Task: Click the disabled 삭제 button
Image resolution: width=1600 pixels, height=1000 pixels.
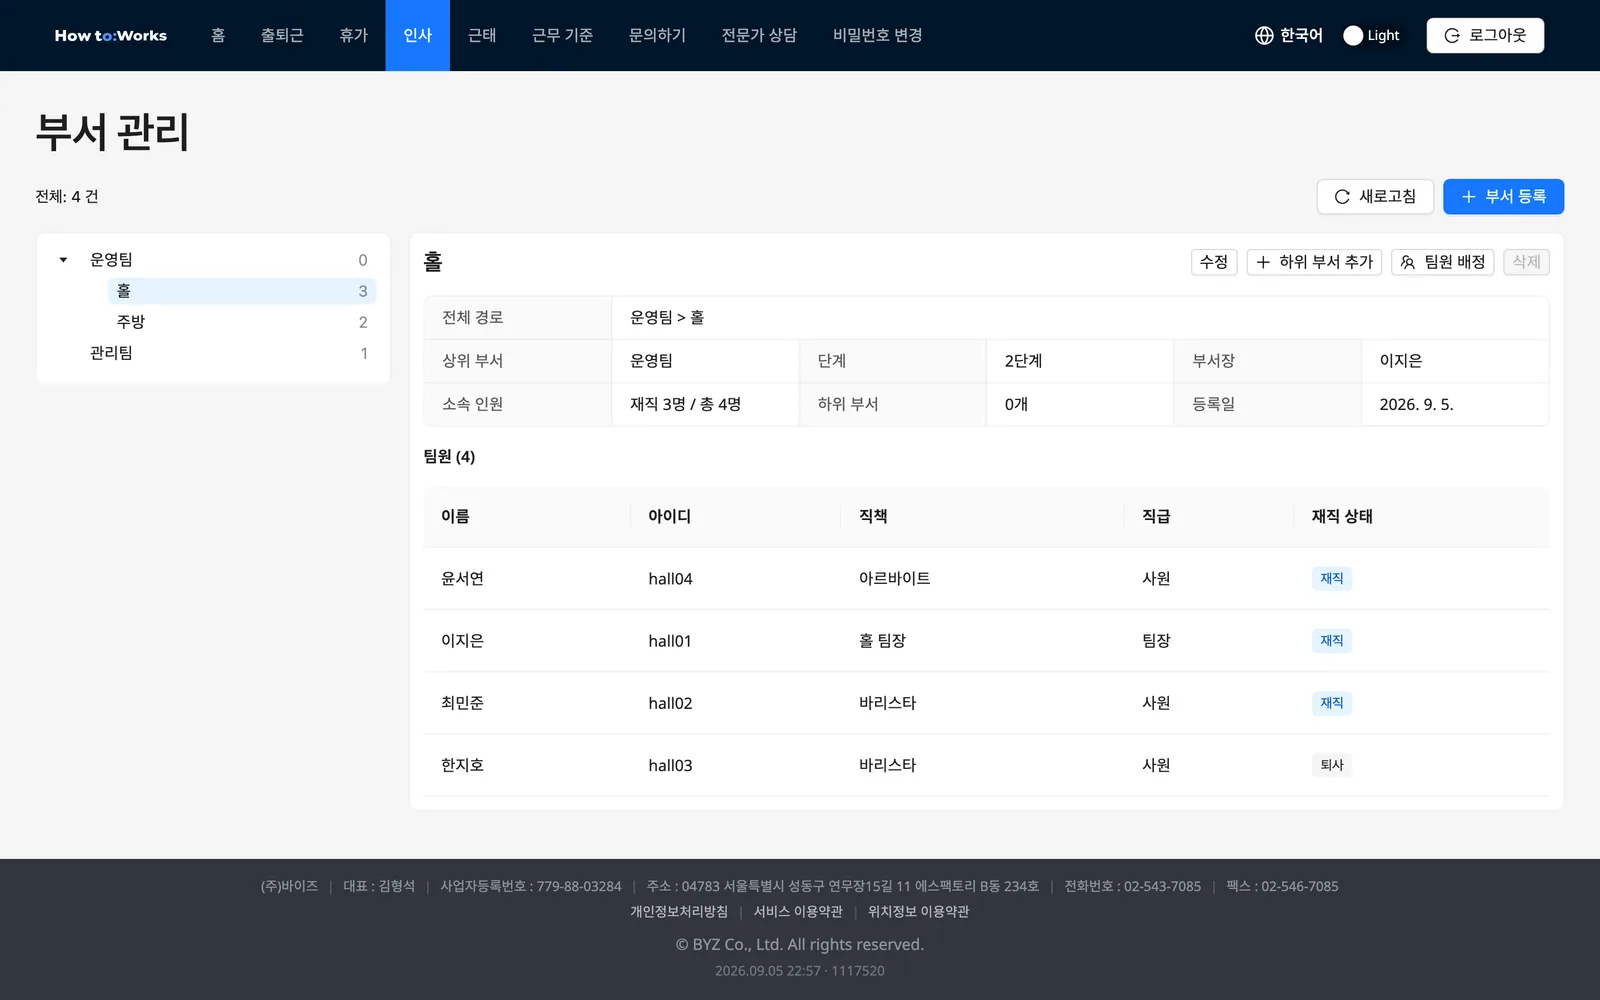Action: (x=1526, y=262)
